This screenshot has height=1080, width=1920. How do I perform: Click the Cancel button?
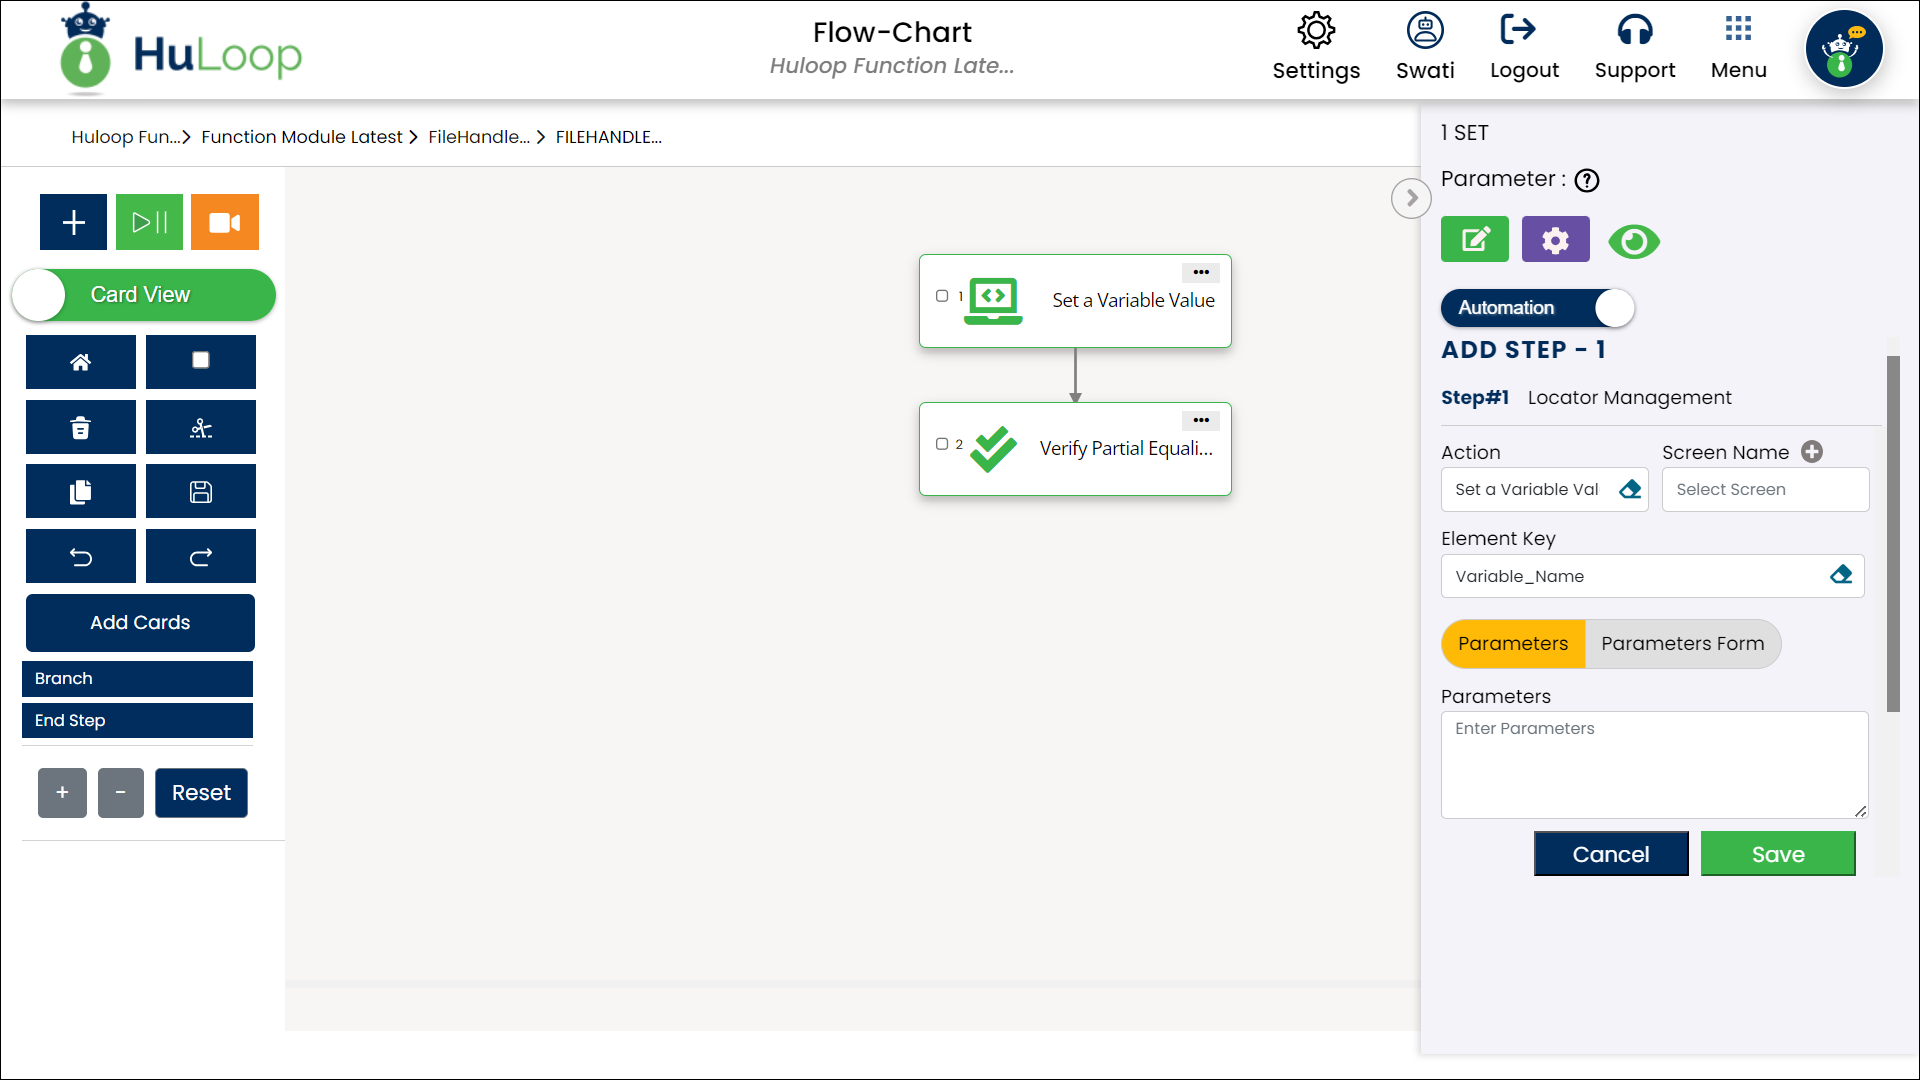[x=1611, y=854]
